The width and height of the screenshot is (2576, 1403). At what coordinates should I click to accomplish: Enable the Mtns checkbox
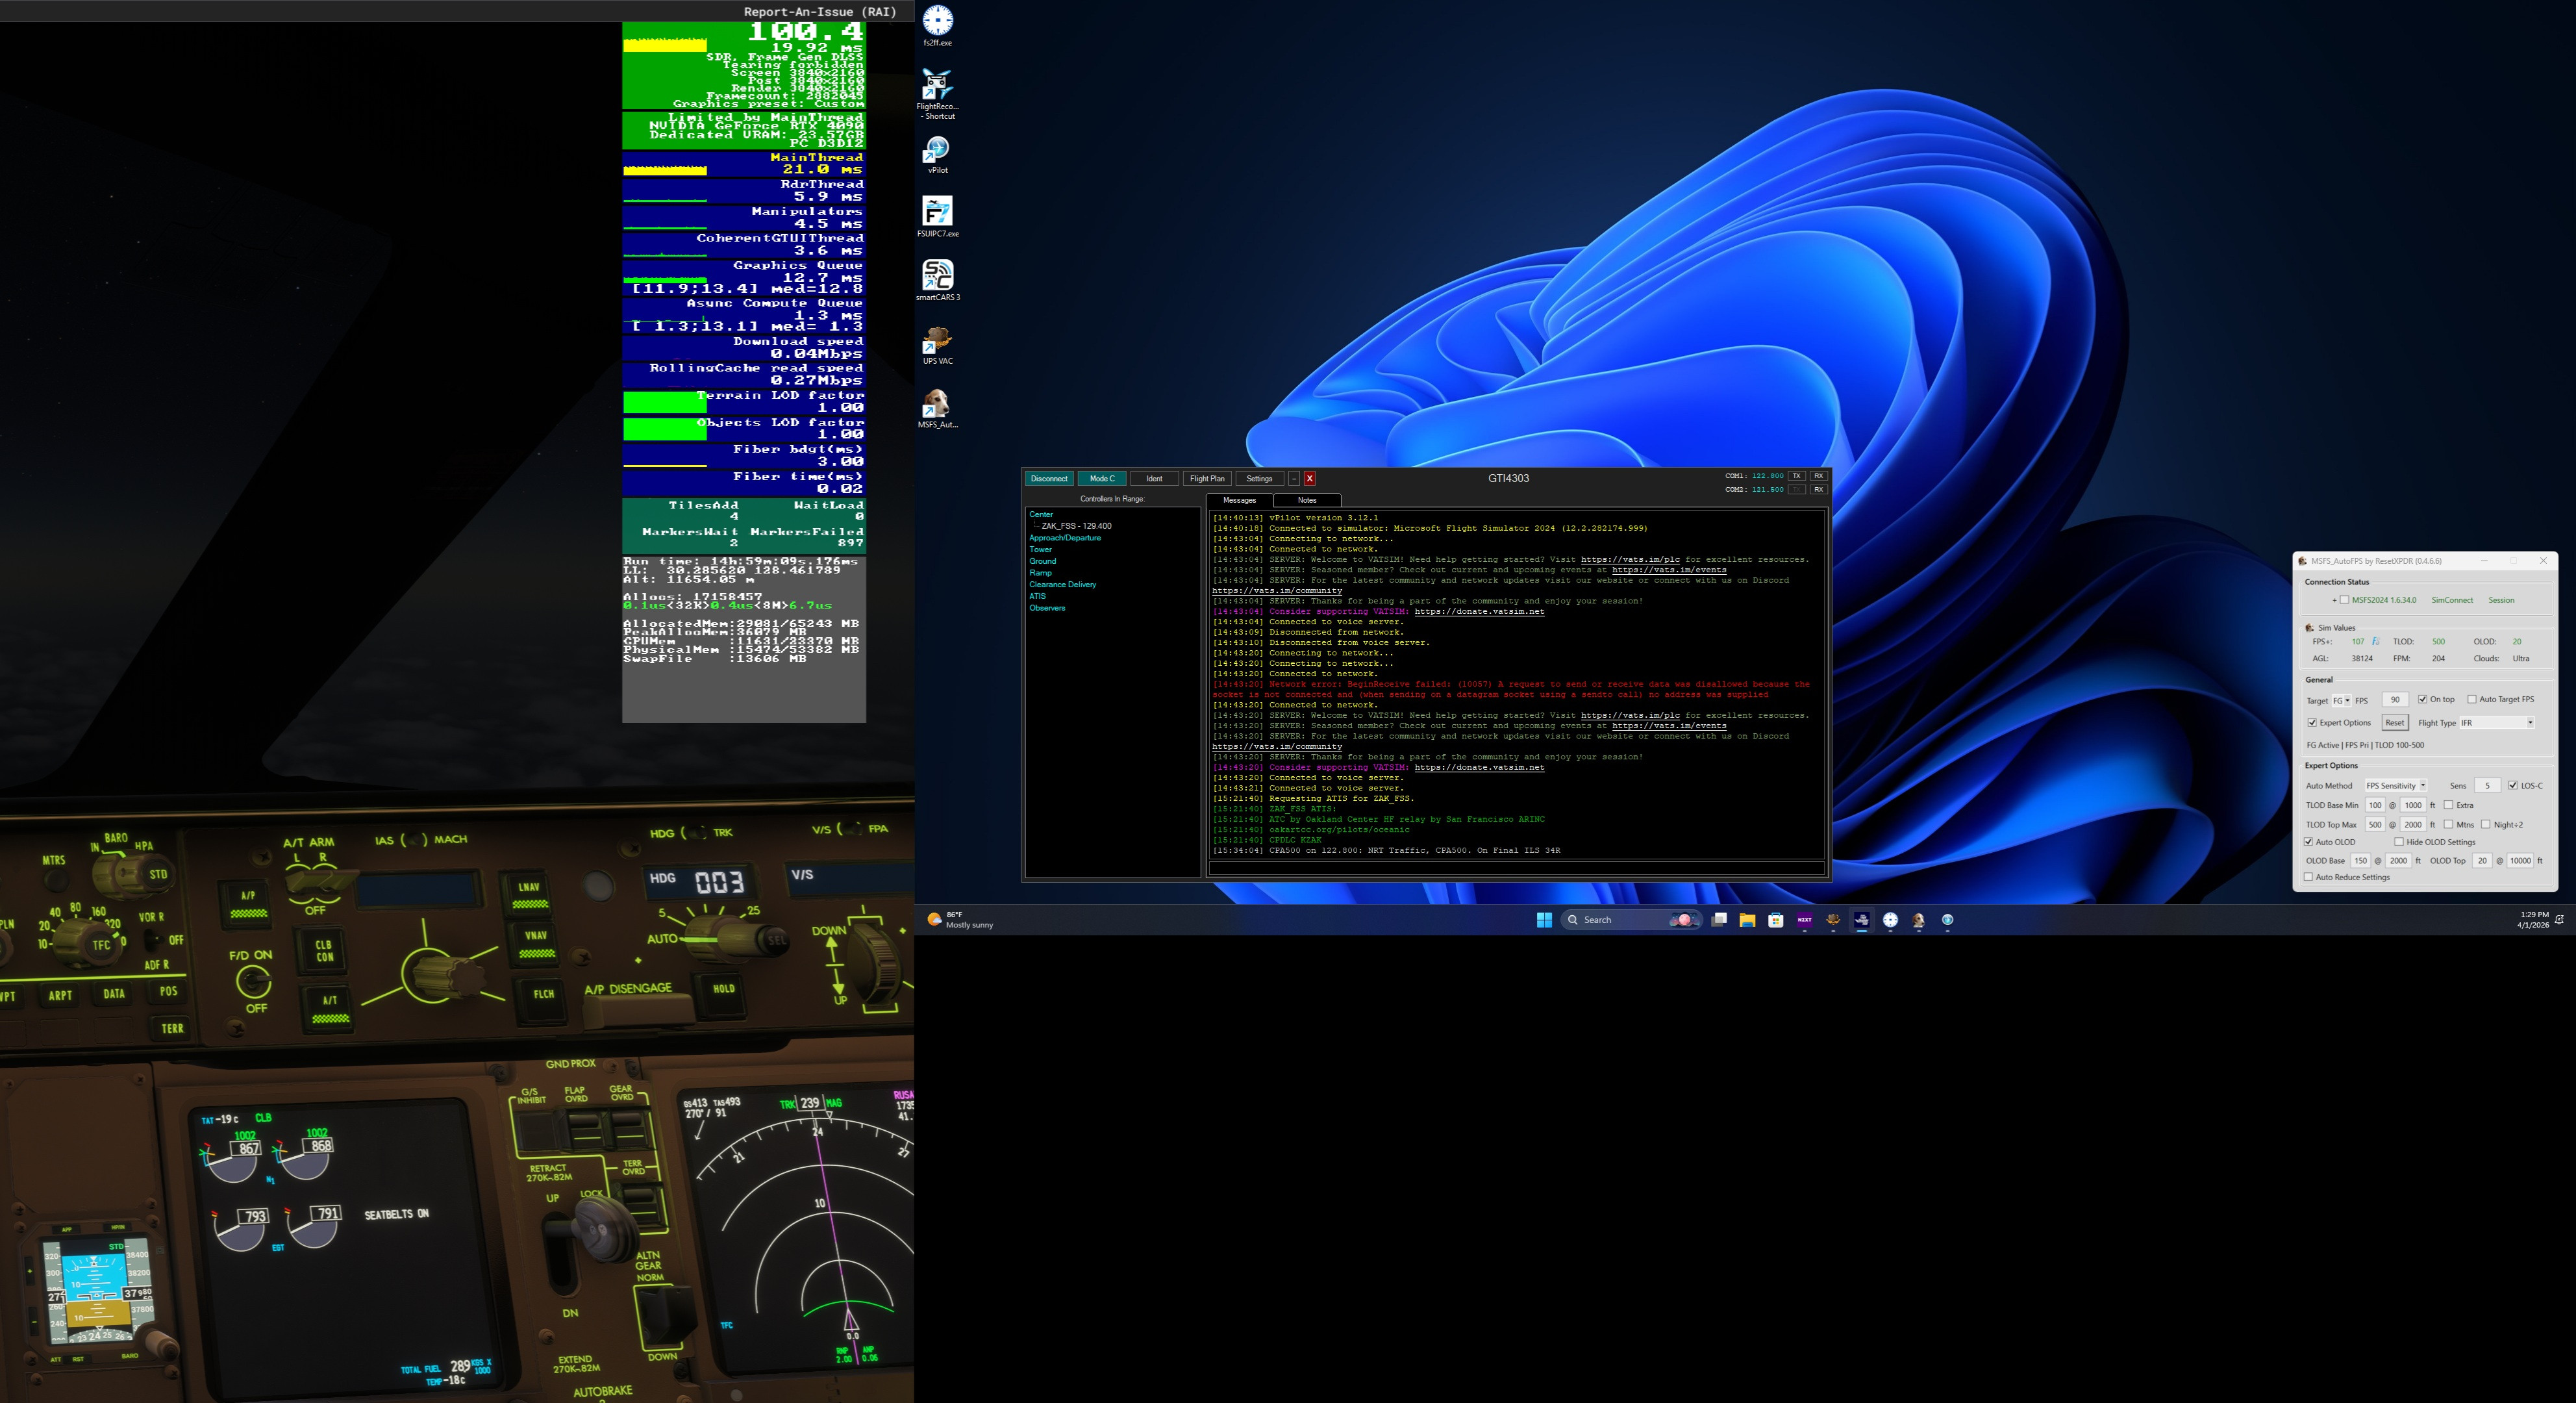pos(2448,824)
